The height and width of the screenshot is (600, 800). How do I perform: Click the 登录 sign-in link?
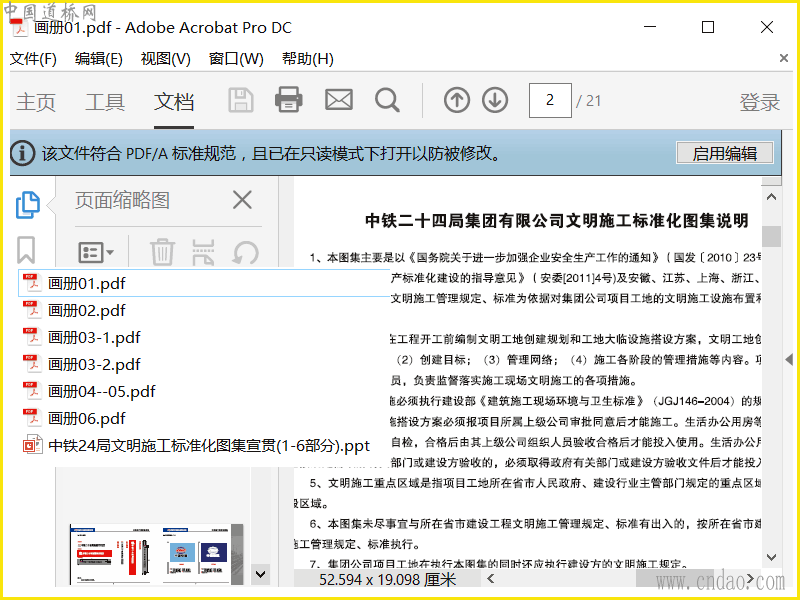coord(760,102)
